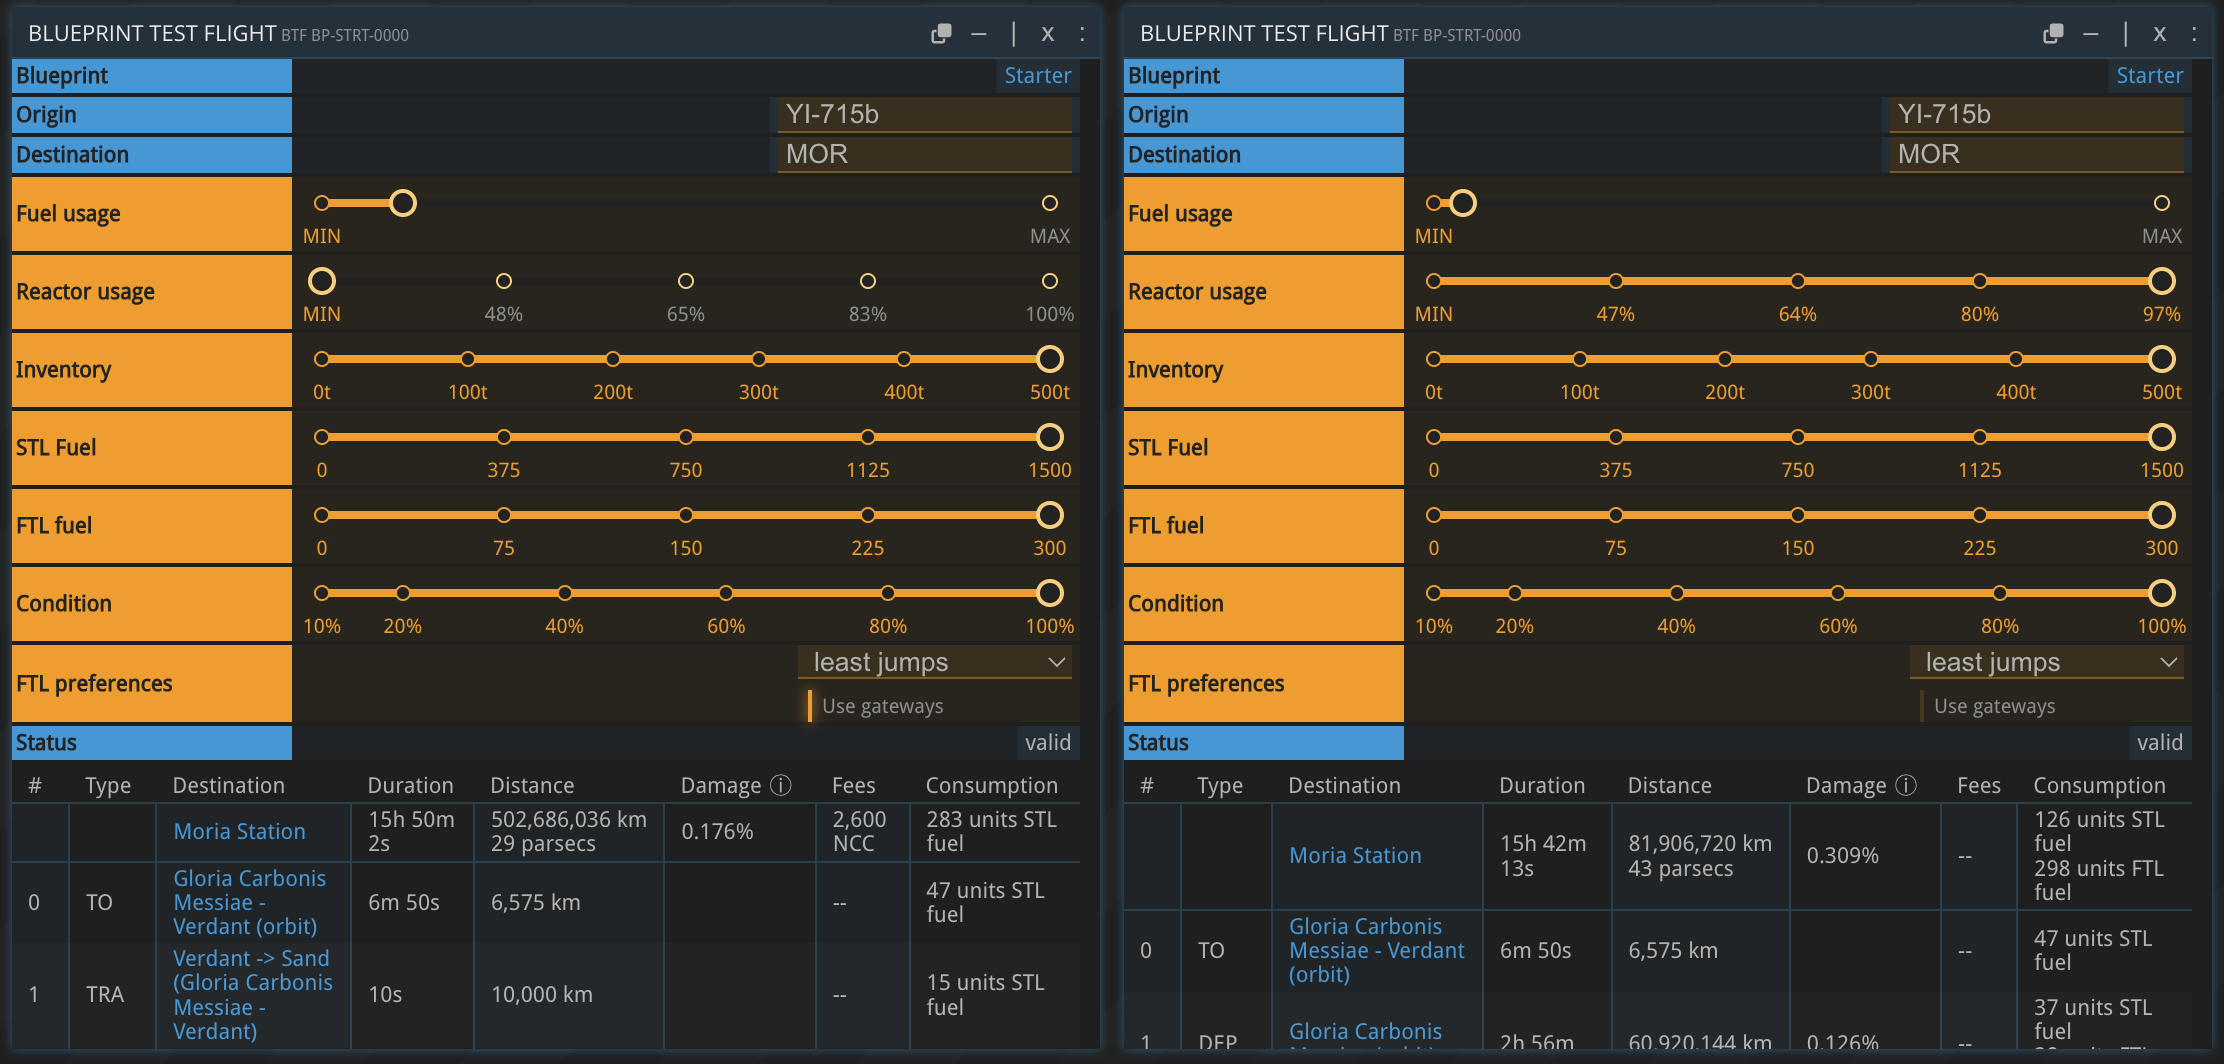Click the left panel Origin field YI-715b
The image size is (2224, 1064).
924,115
